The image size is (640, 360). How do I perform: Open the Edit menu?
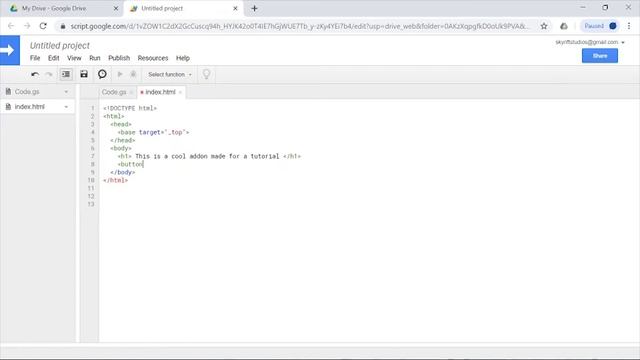pyautogui.click(x=53, y=58)
